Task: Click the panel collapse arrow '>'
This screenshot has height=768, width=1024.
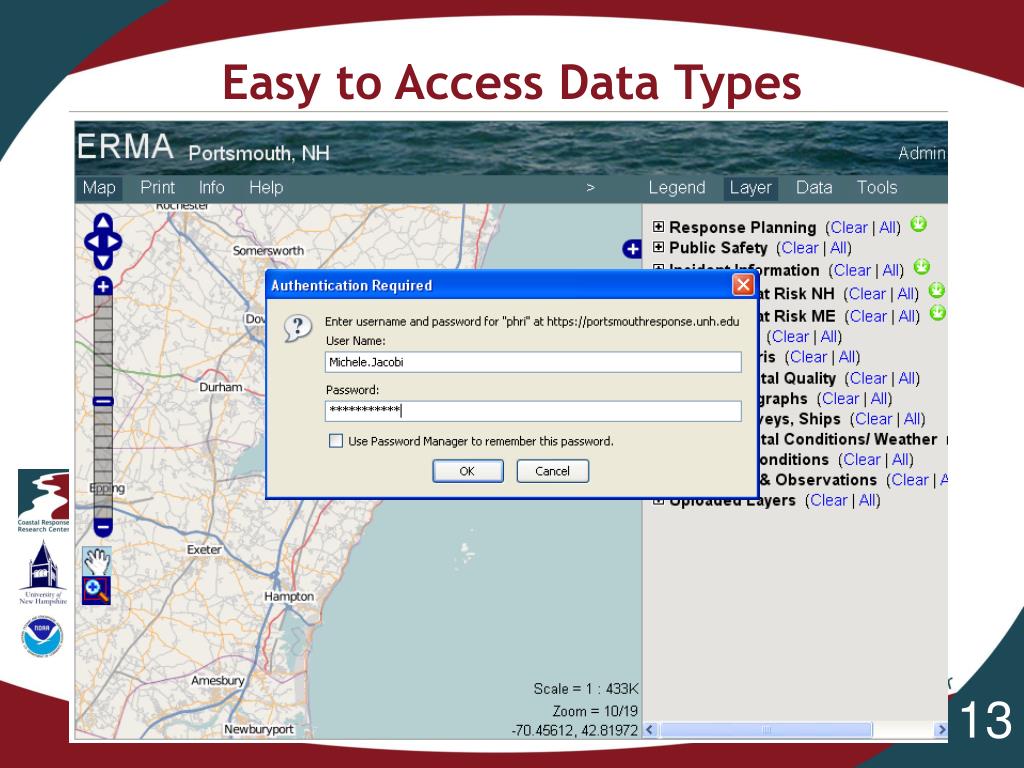Action: [590, 188]
